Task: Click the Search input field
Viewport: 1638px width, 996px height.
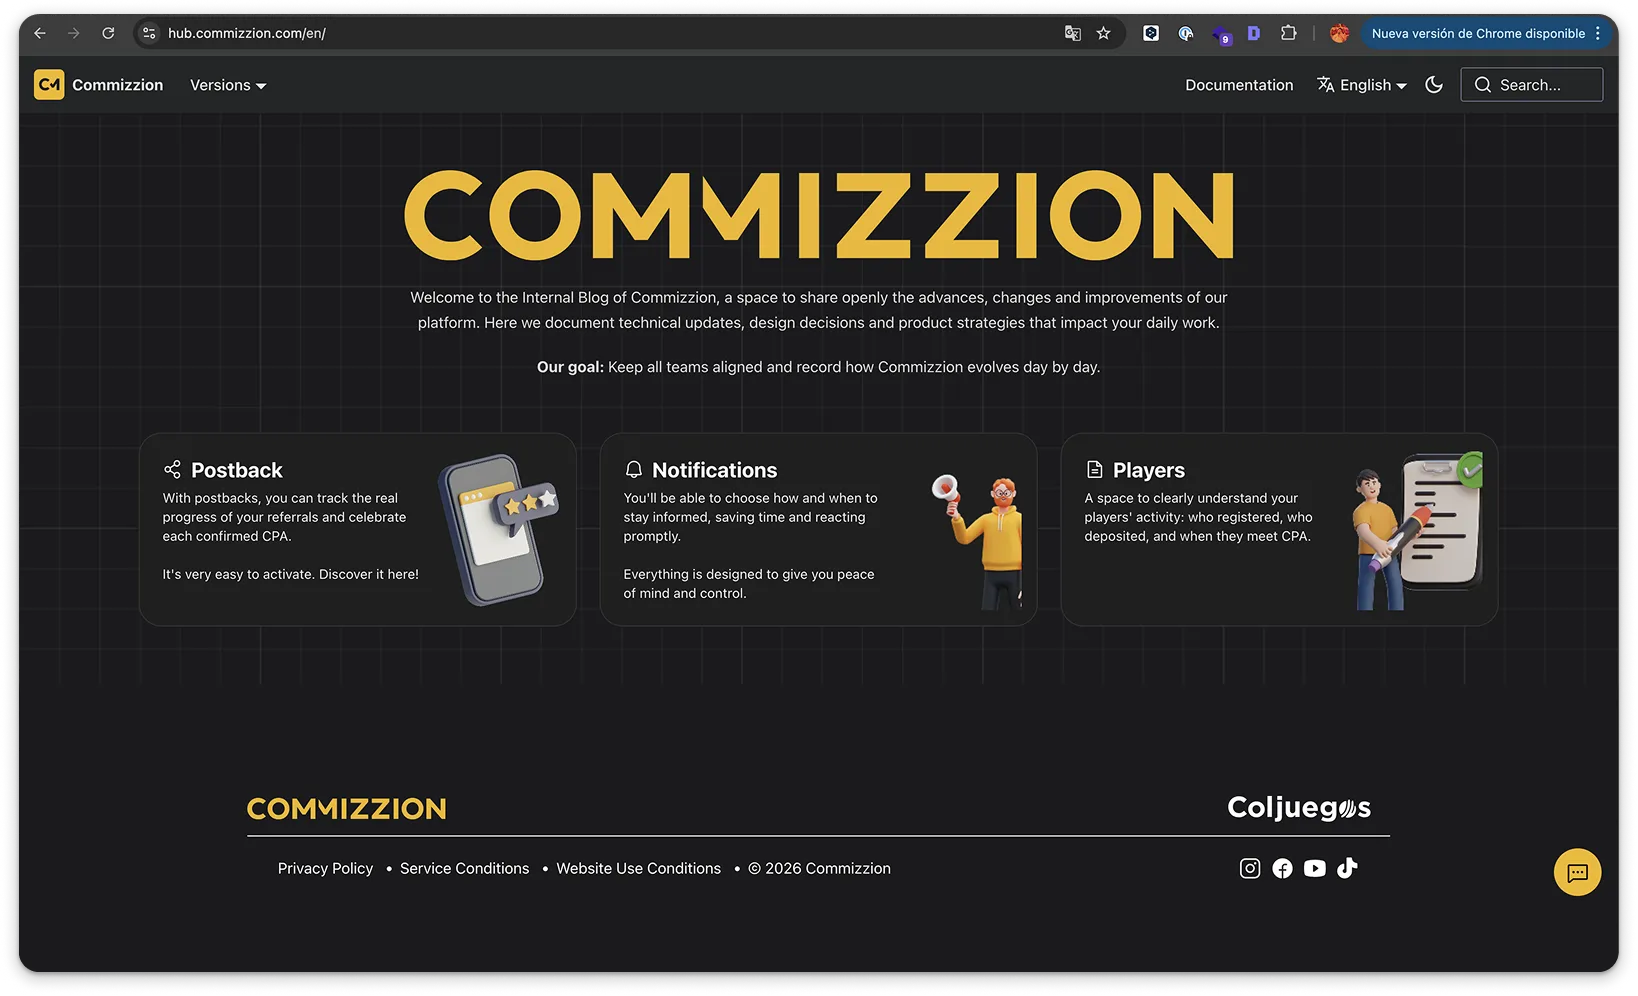Action: tap(1532, 85)
